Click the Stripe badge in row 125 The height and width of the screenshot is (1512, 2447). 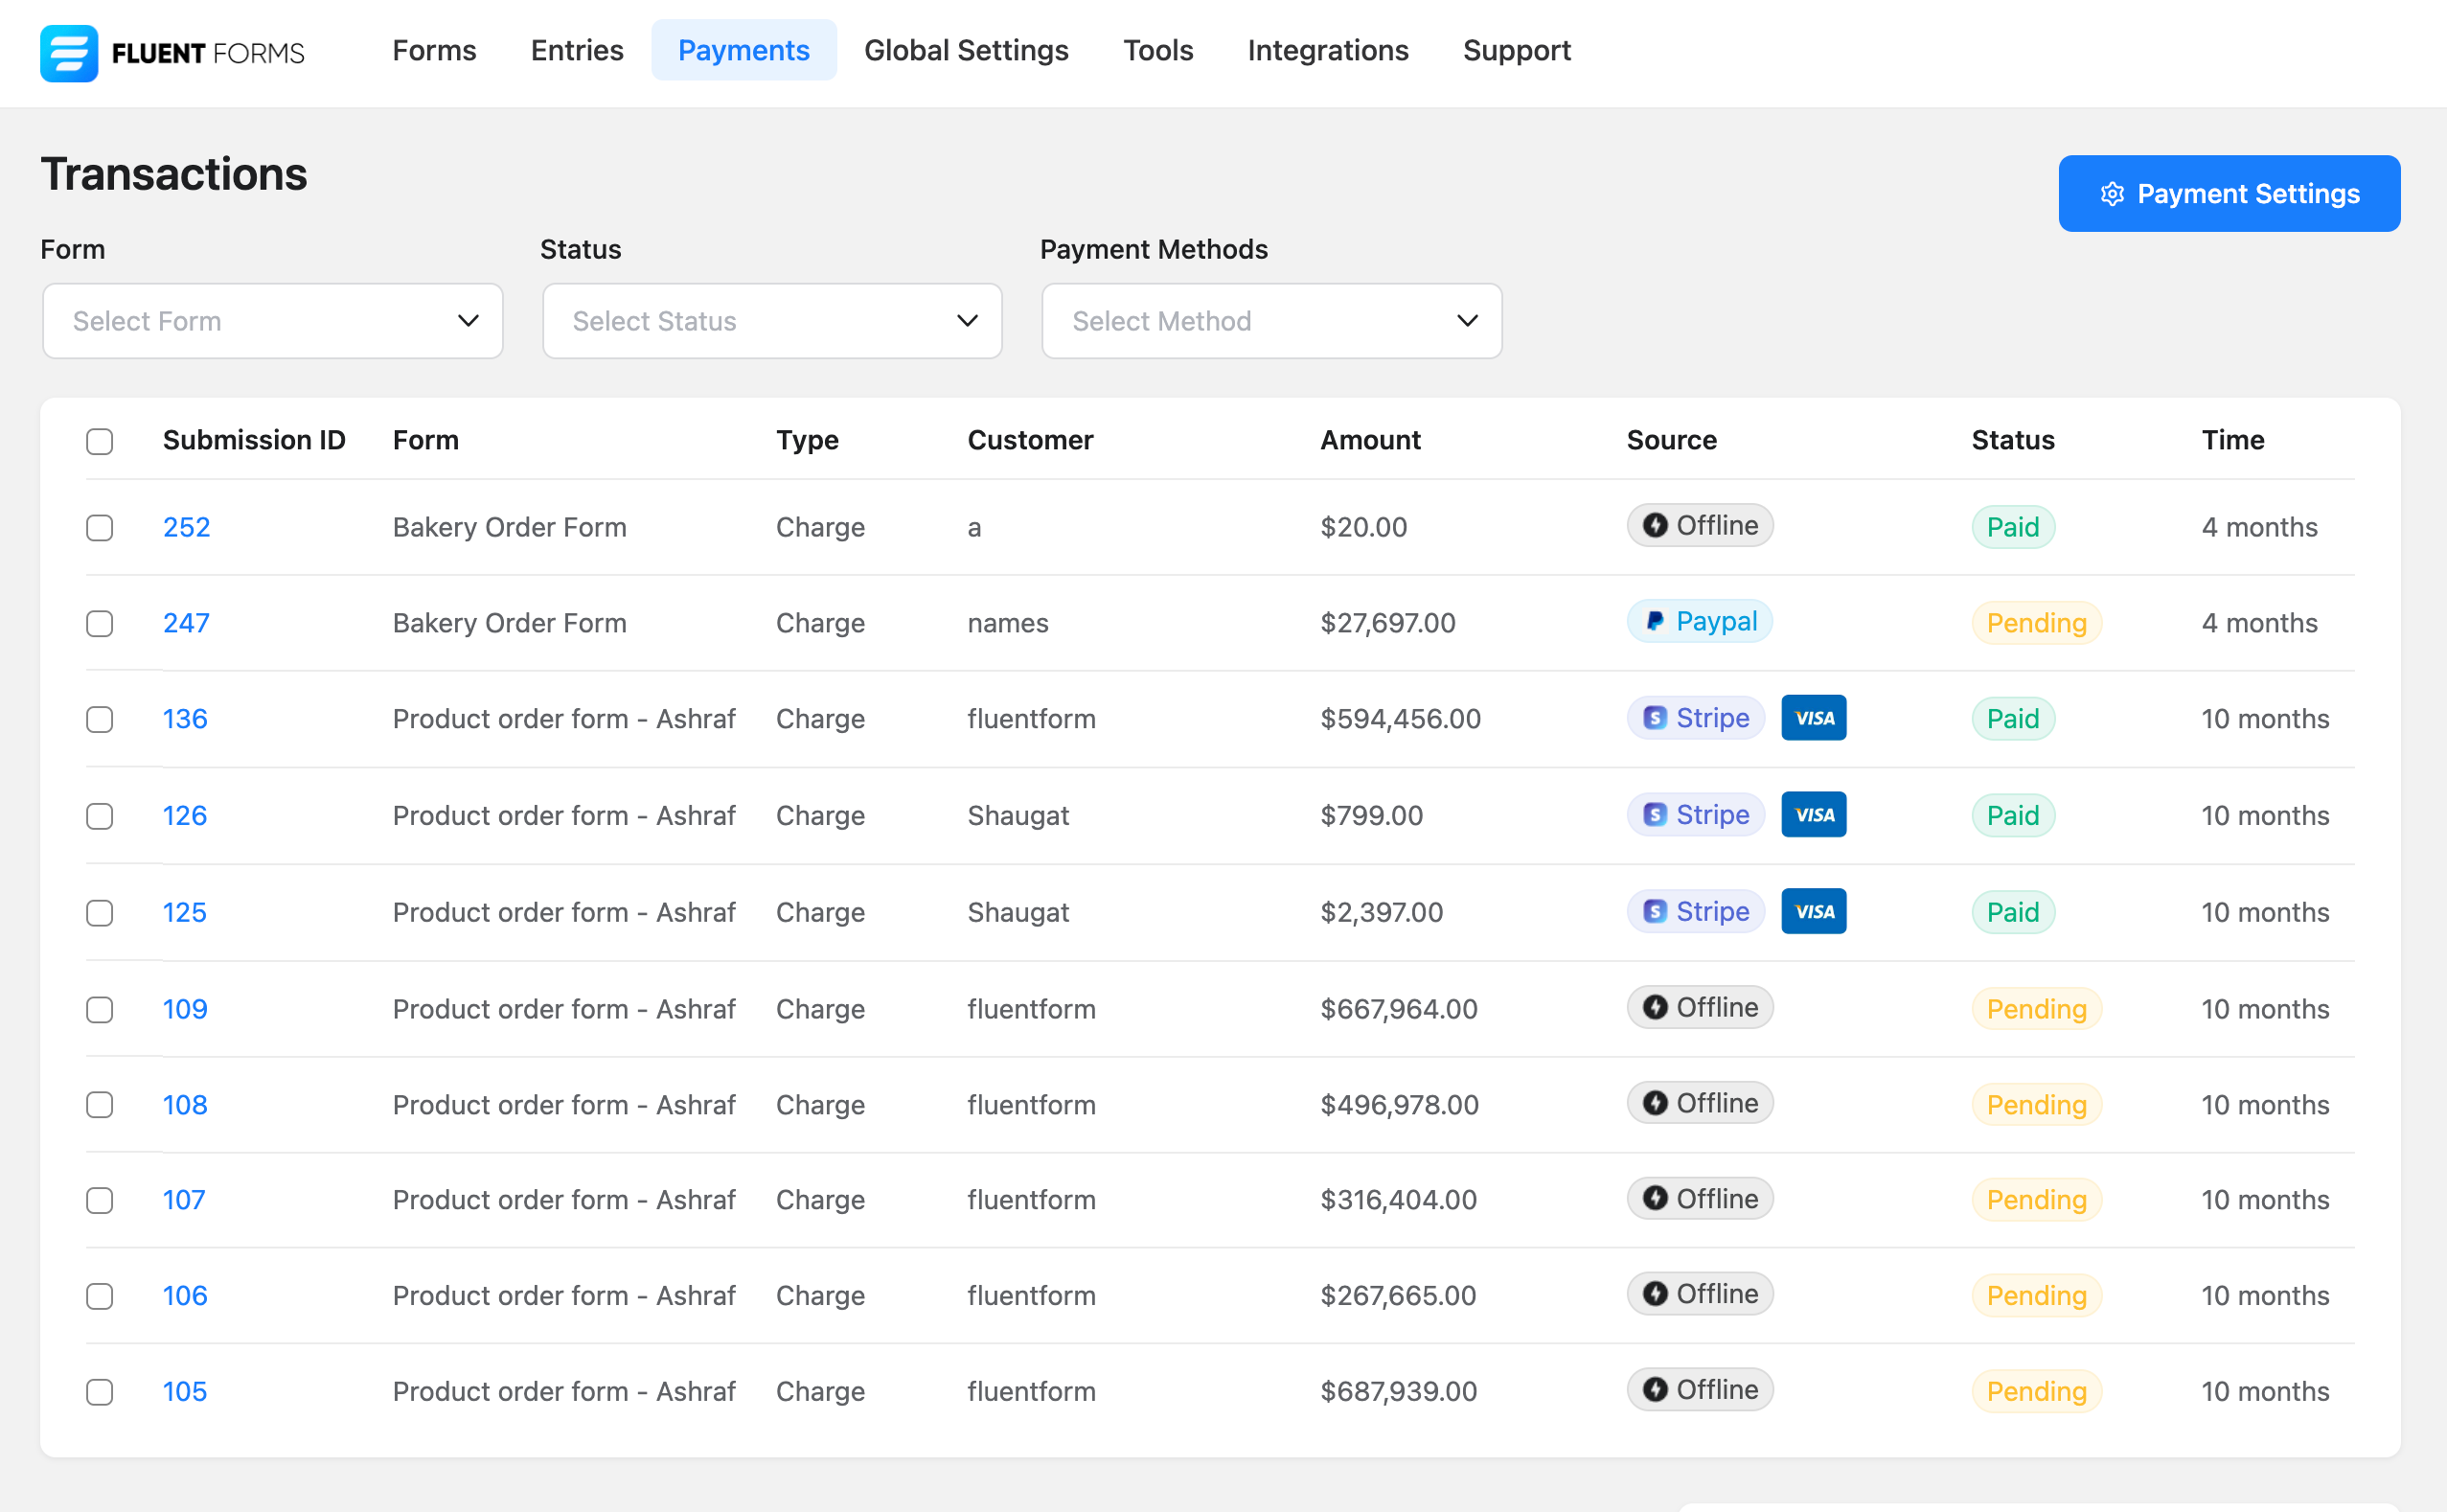click(1695, 912)
